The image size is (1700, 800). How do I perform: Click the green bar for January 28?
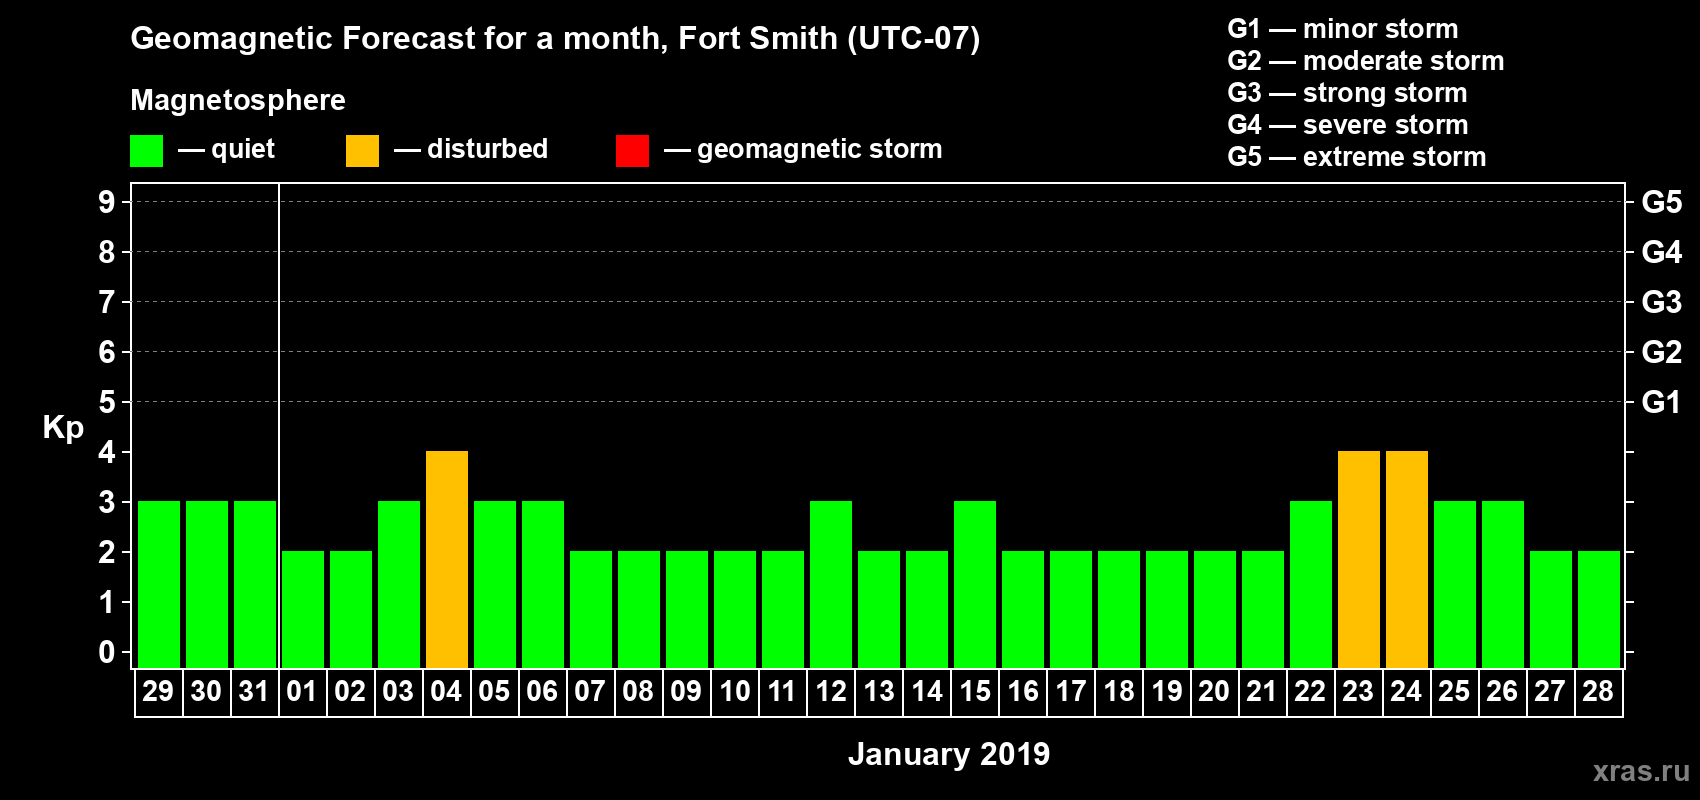pyautogui.click(x=1599, y=610)
